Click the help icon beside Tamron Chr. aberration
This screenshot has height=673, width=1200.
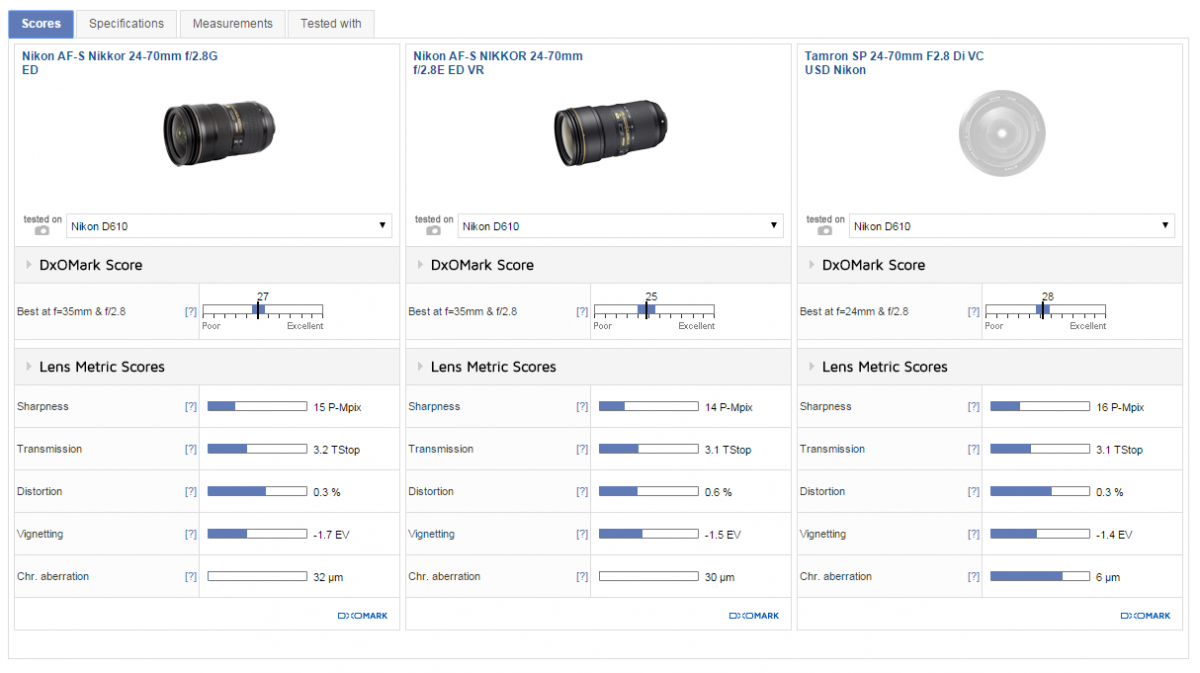coord(973,577)
